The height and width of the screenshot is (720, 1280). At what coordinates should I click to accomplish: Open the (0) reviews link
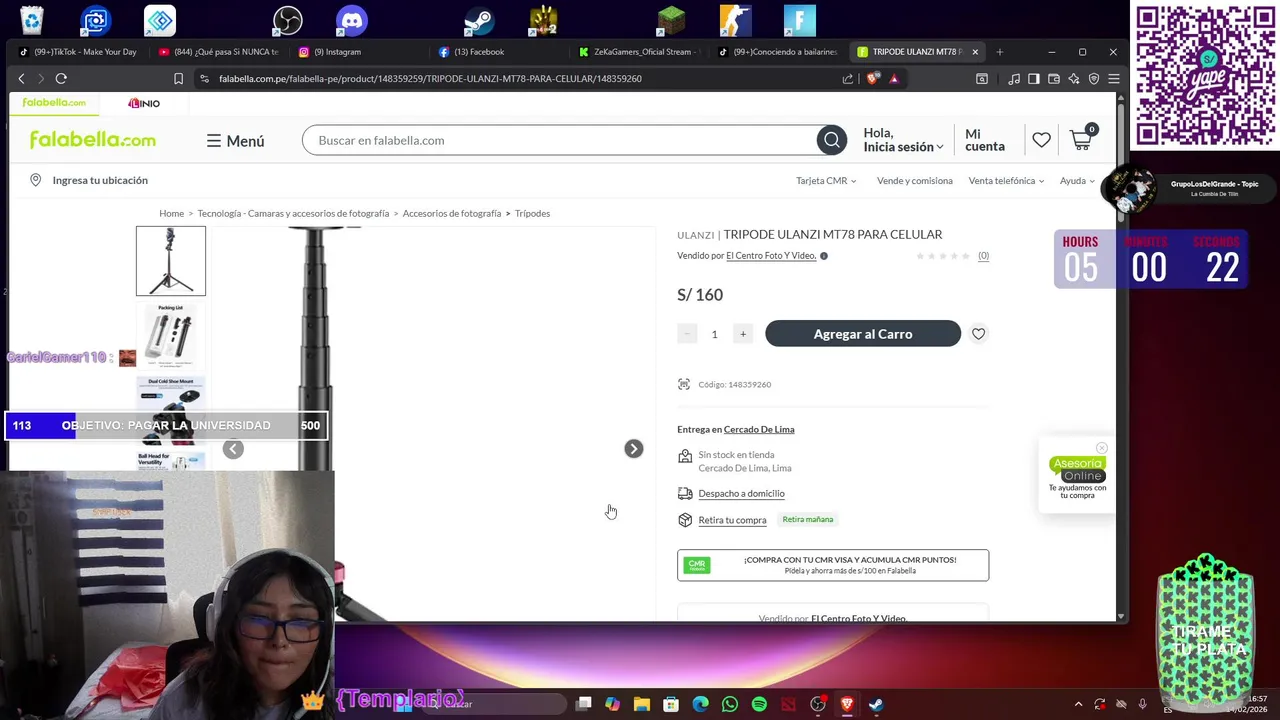(983, 256)
